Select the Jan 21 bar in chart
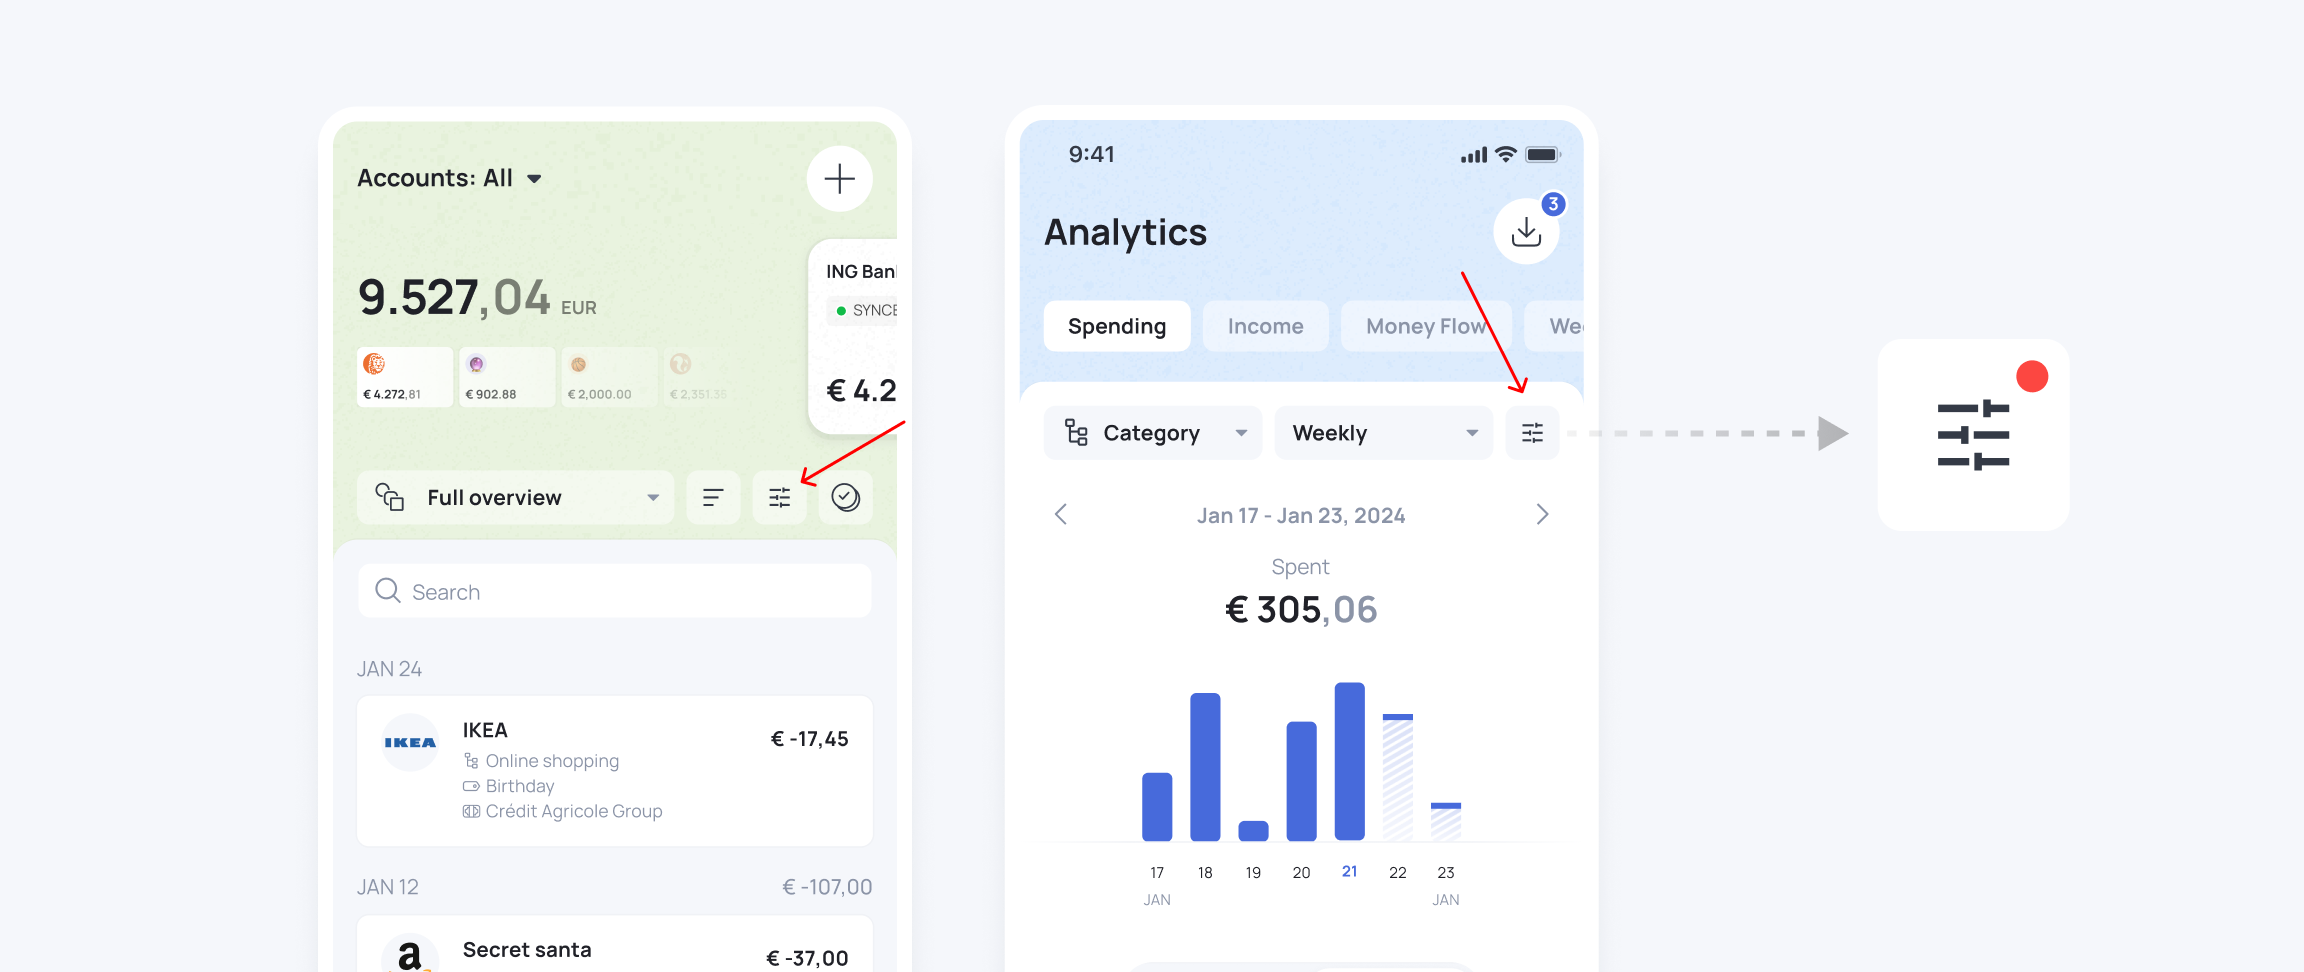 [1349, 761]
